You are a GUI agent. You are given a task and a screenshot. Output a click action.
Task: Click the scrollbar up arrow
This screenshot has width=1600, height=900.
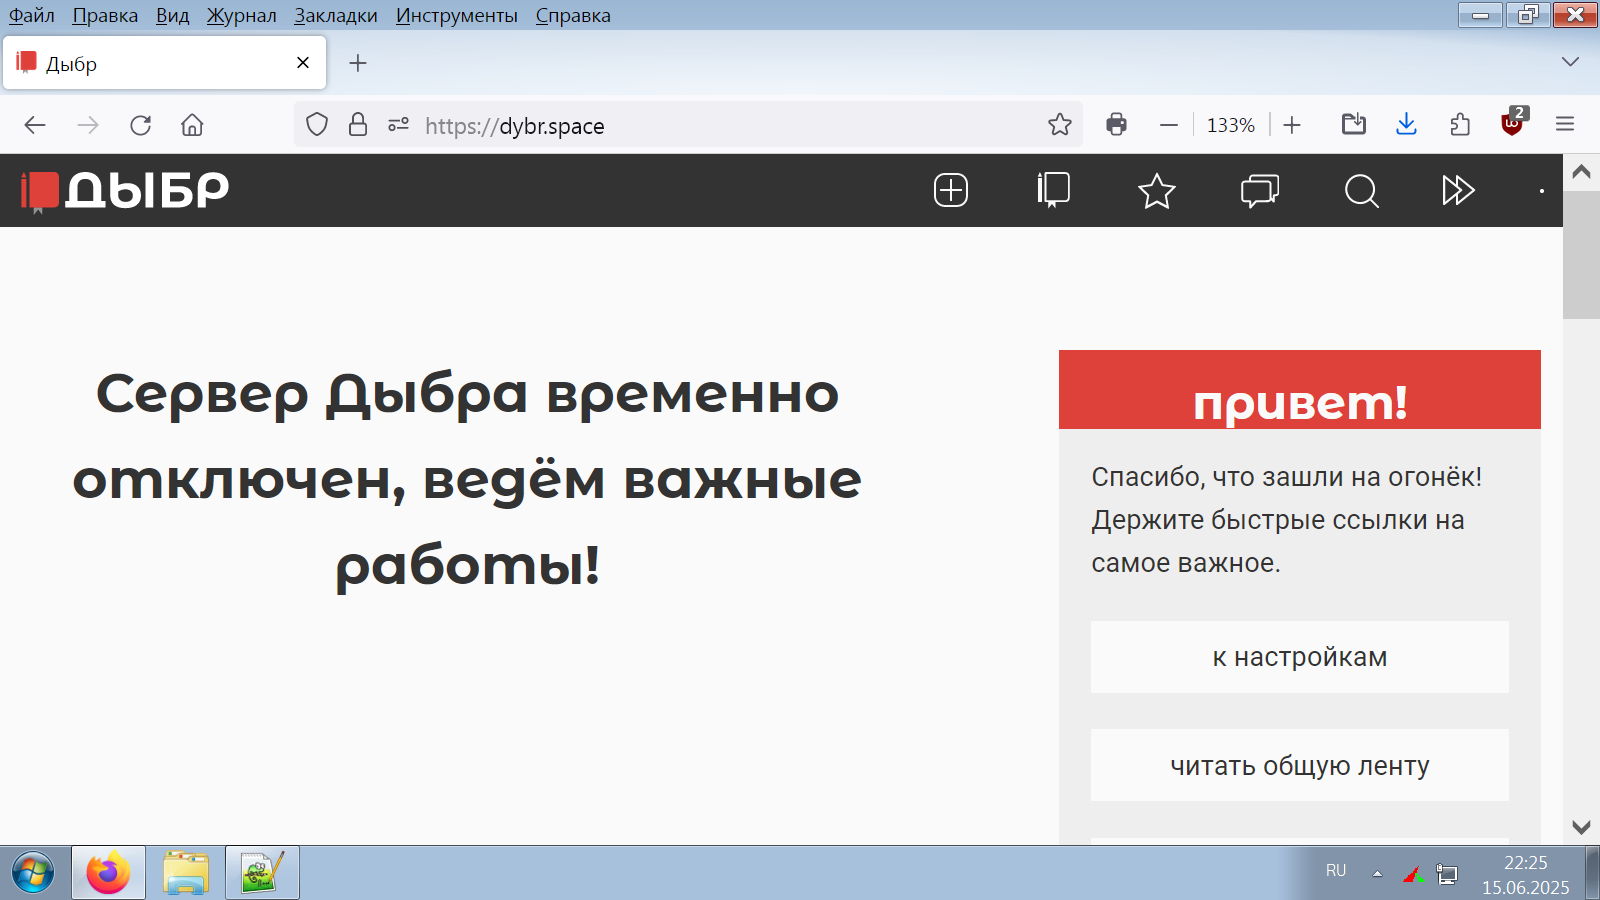(1581, 171)
